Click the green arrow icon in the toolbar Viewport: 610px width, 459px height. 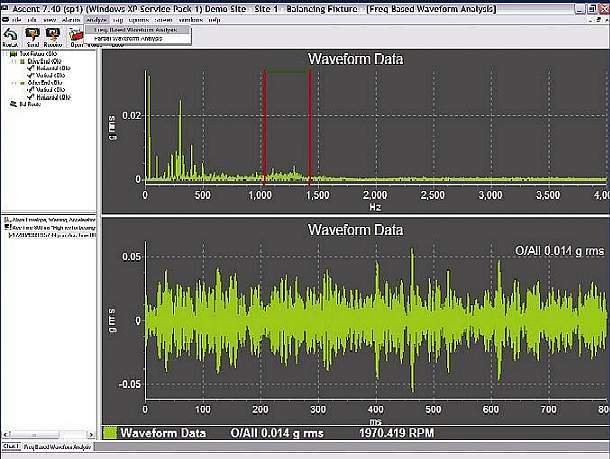[10, 35]
